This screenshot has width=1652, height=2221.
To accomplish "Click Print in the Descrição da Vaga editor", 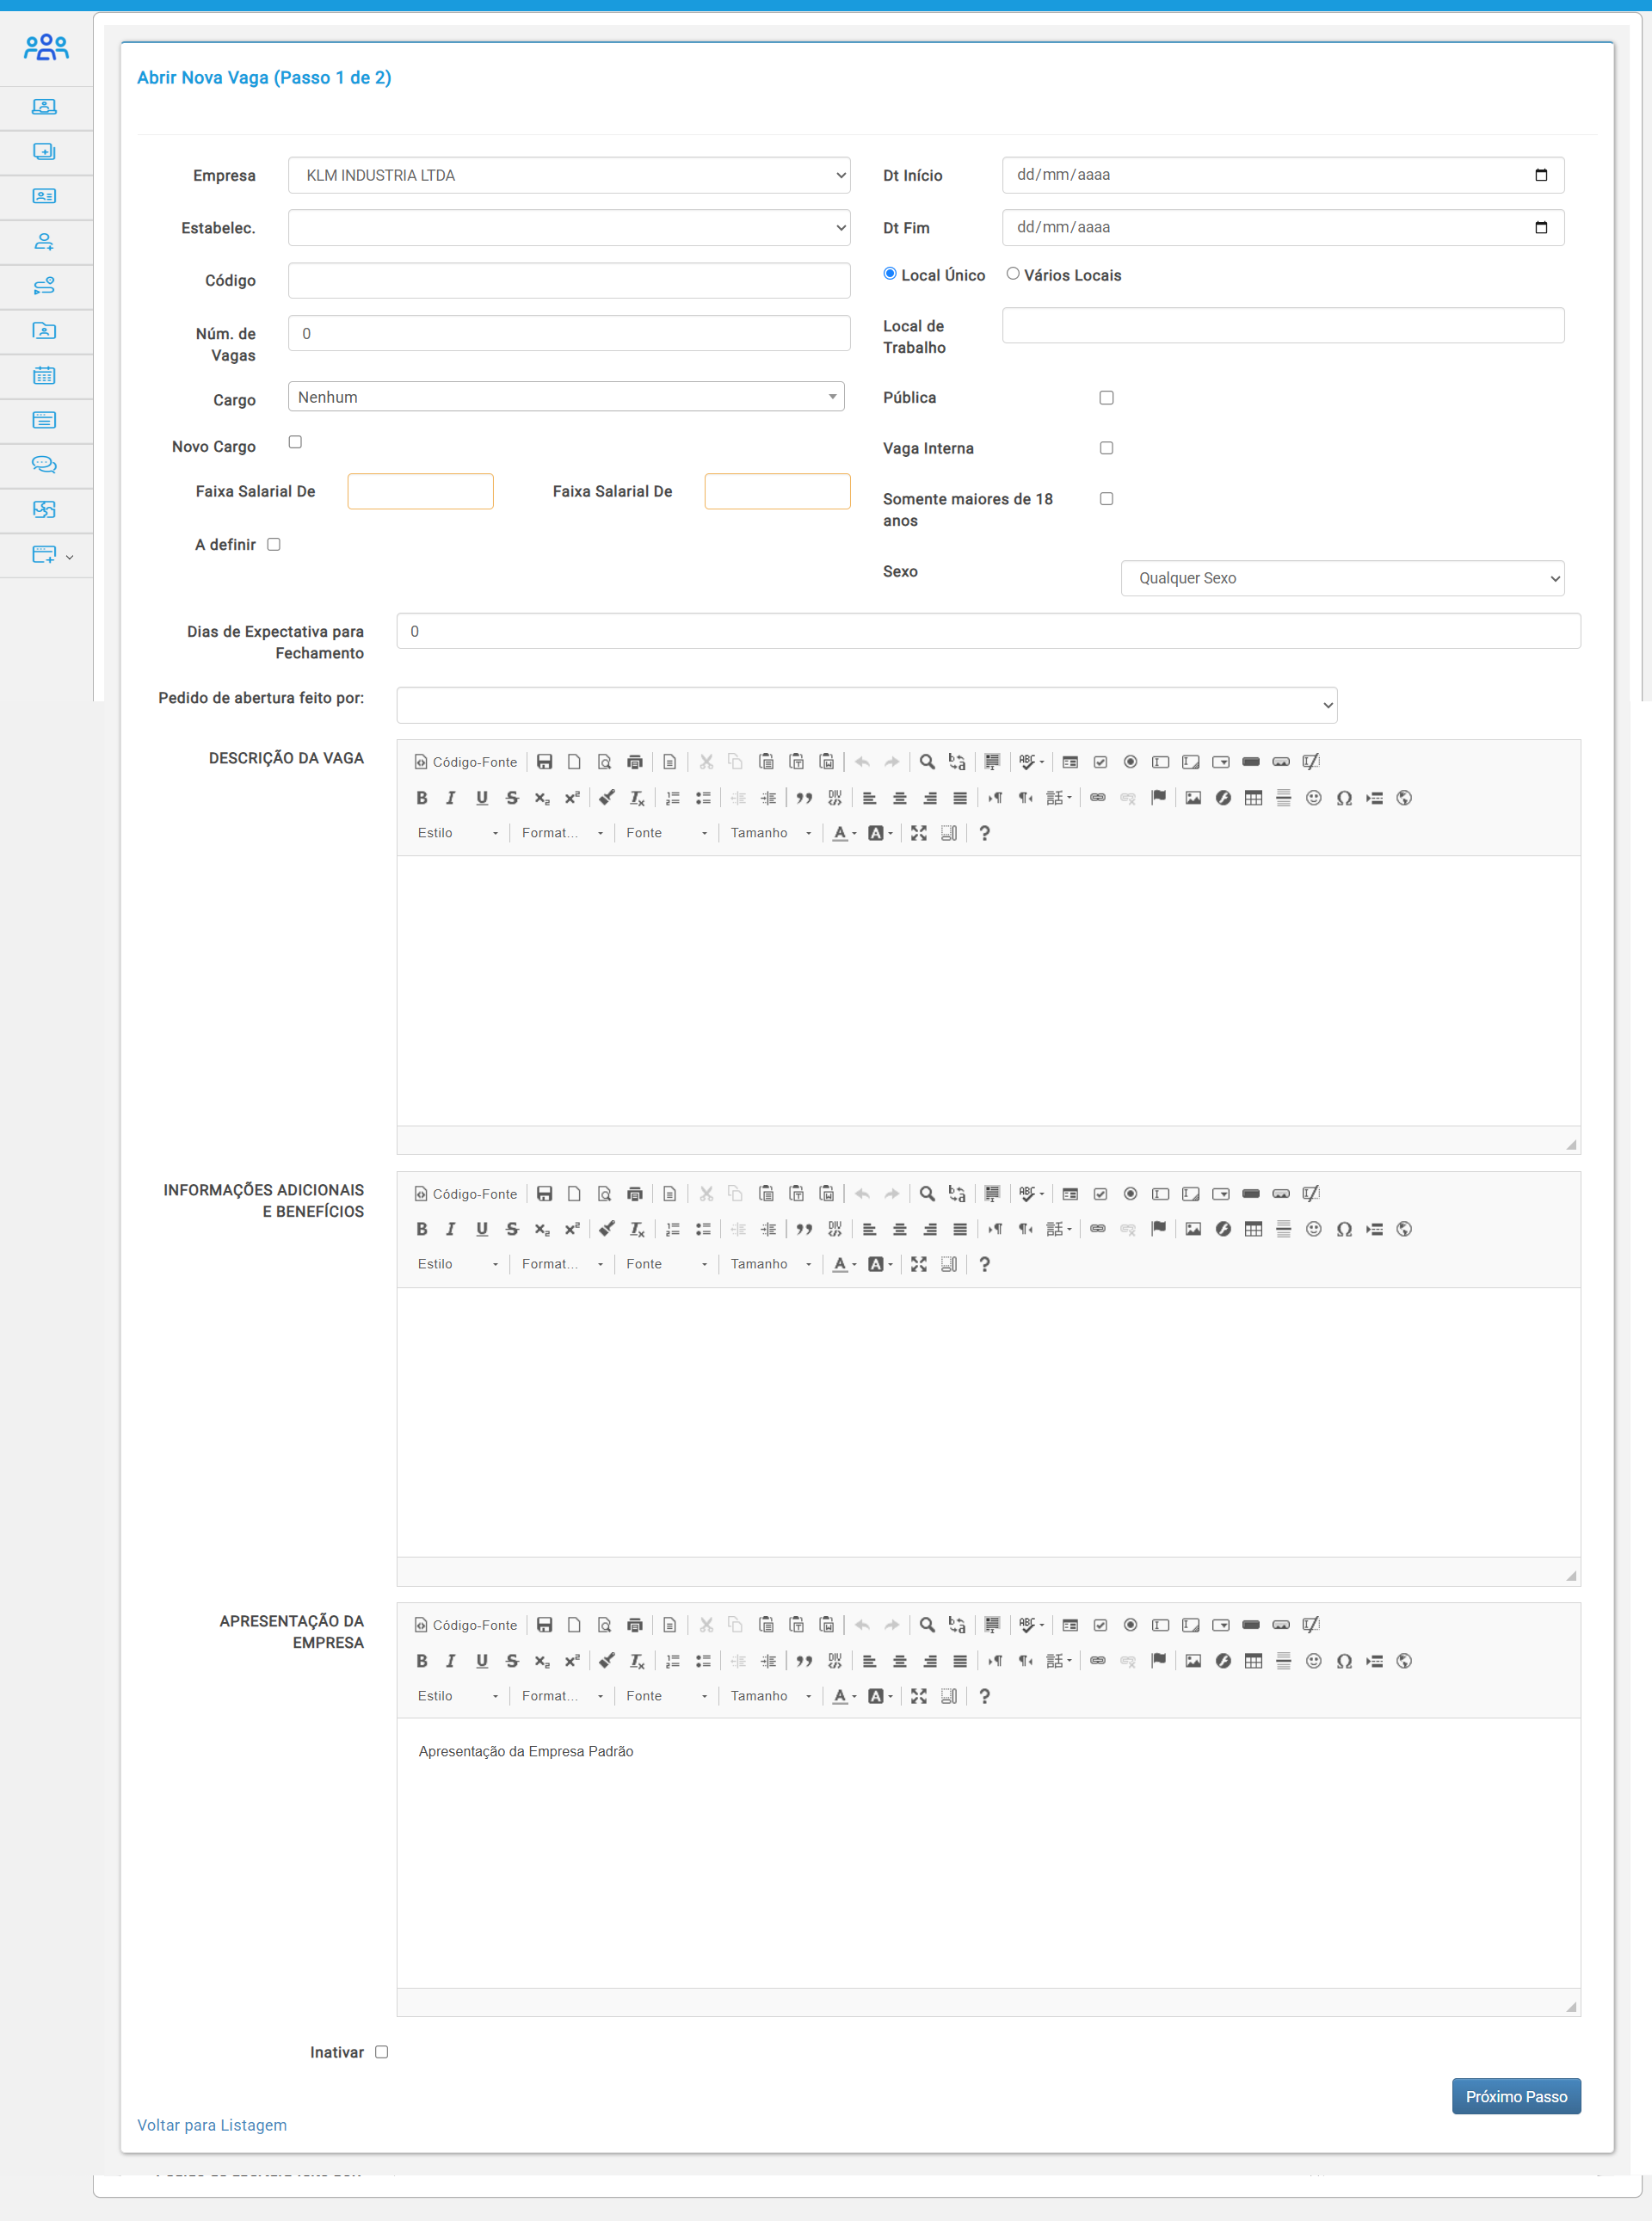I will [x=634, y=762].
